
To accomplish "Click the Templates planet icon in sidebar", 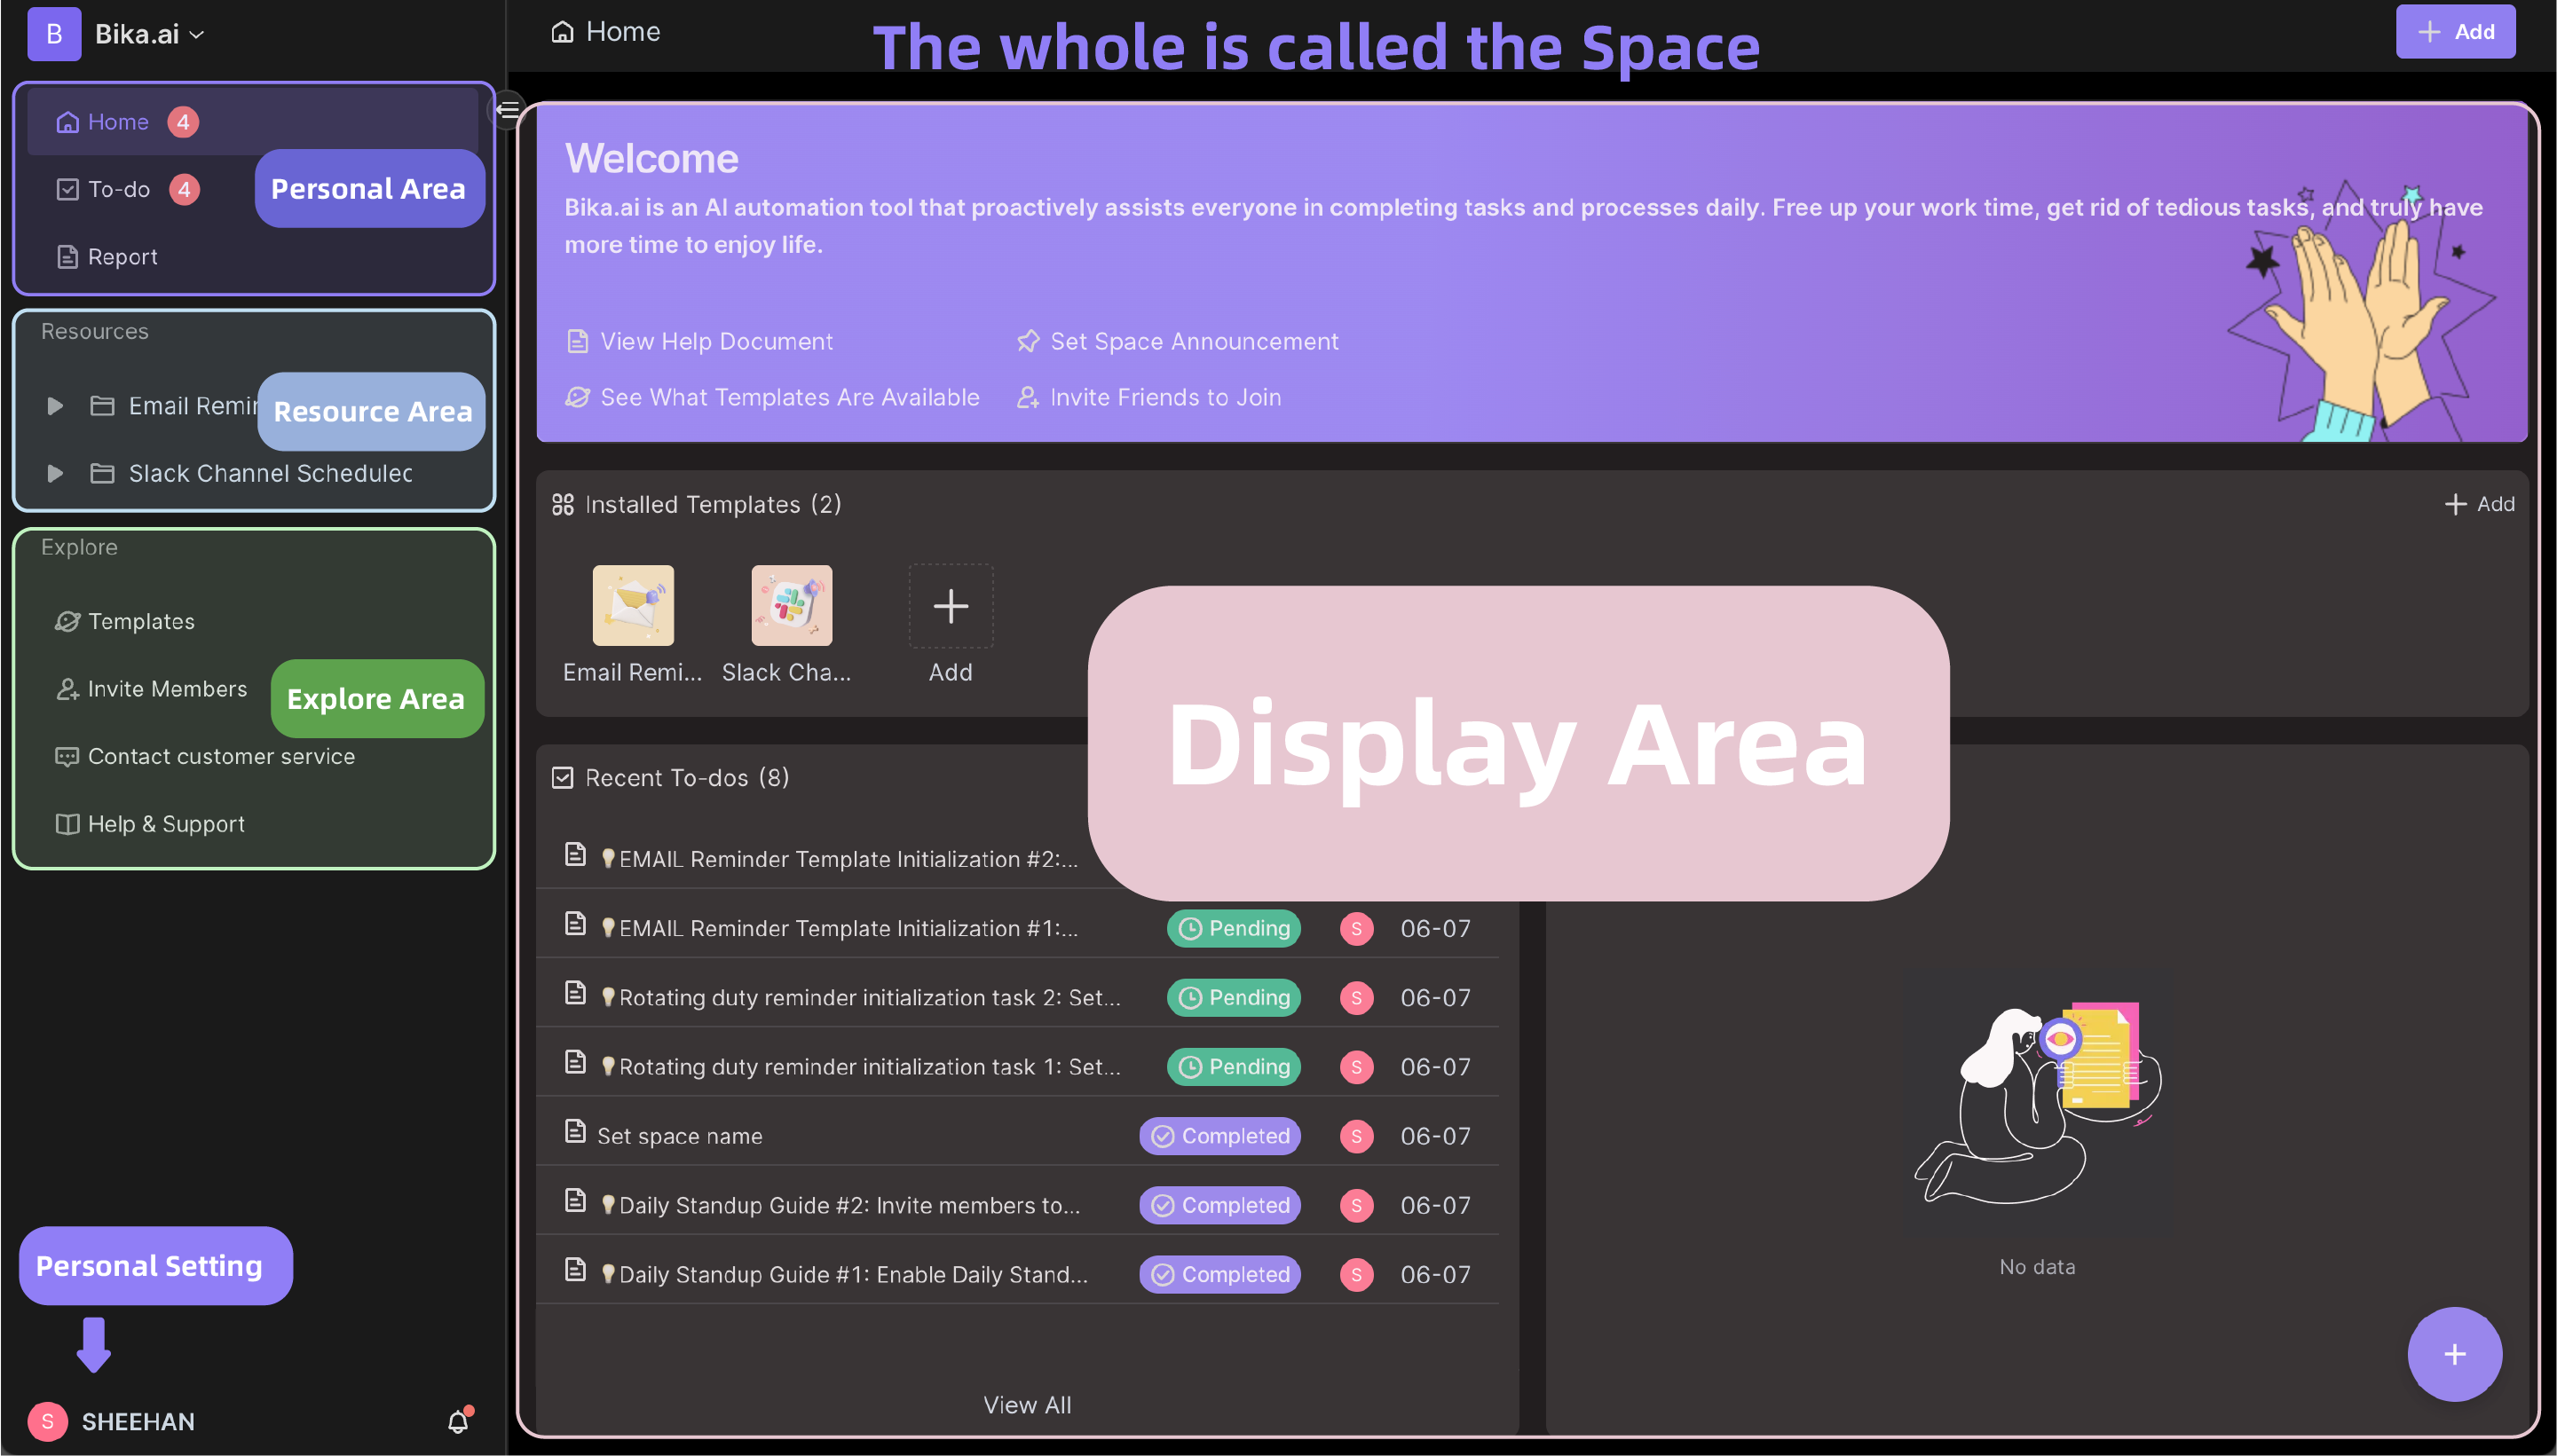I will pyautogui.click(x=67, y=621).
